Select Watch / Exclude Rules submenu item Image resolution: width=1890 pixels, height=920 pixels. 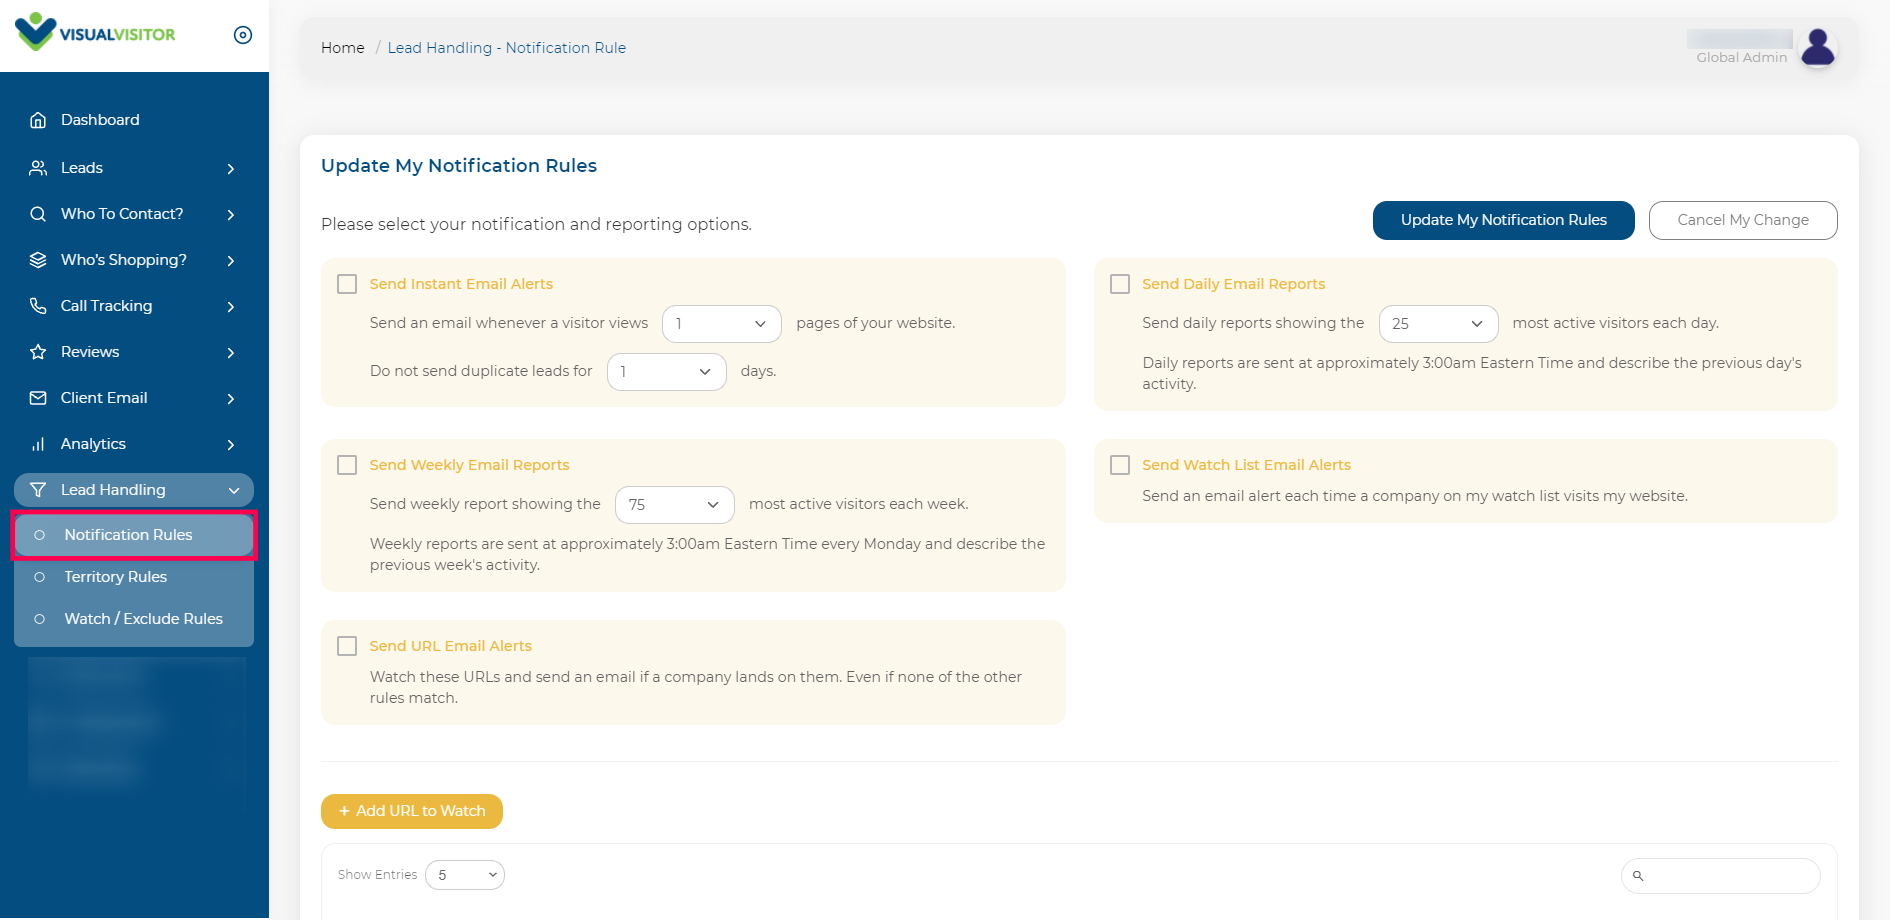pos(134,619)
